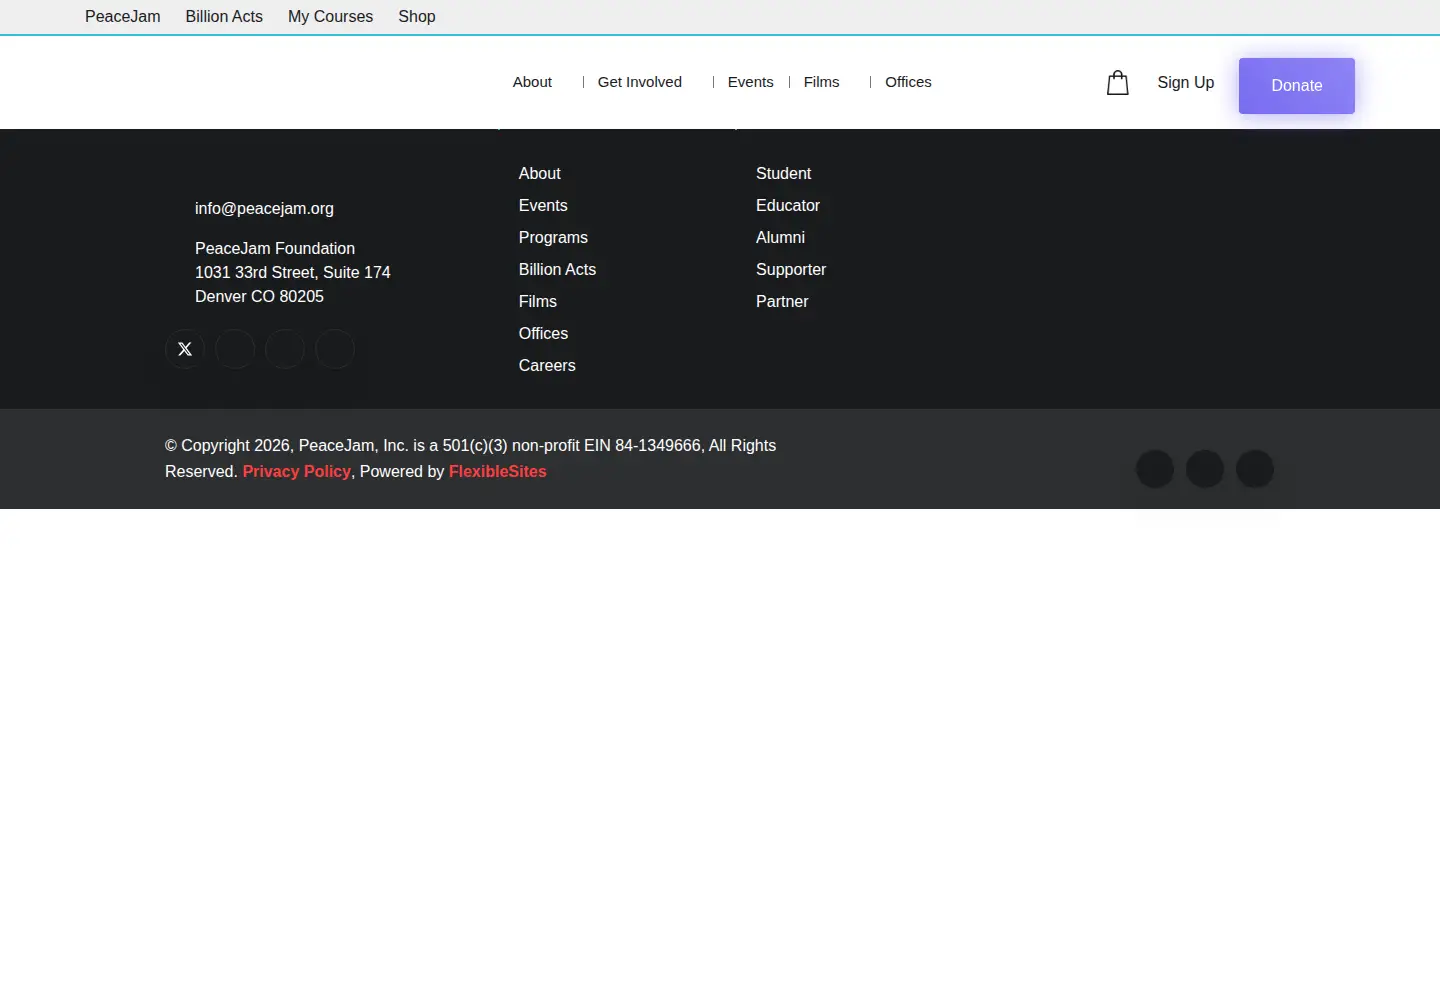Click the "PeaceJam Foundation" address line
This screenshot has height=1000, width=1440.
[275, 249]
